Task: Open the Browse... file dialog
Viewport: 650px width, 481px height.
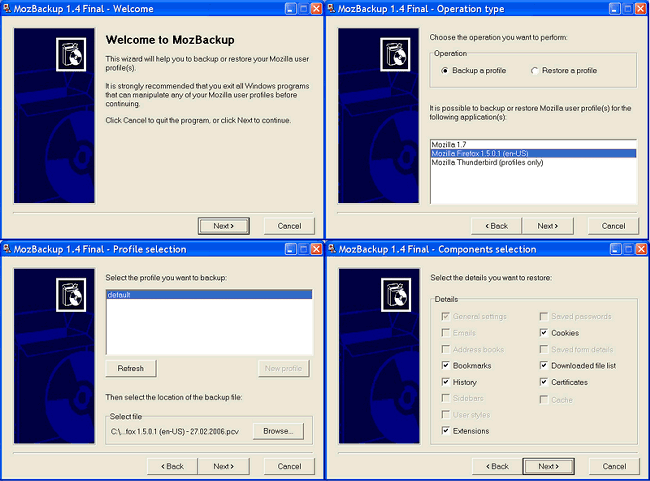Action: (278, 431)
